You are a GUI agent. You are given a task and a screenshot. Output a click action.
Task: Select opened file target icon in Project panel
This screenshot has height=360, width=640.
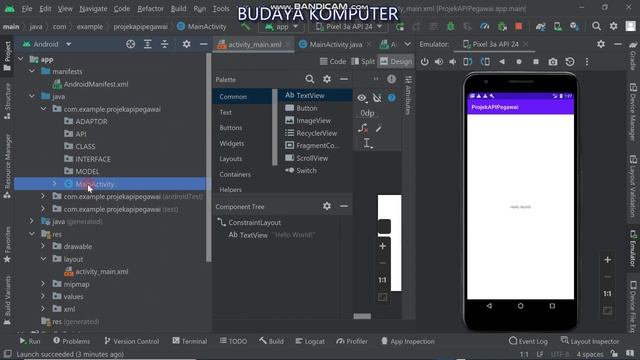point(131,44)
